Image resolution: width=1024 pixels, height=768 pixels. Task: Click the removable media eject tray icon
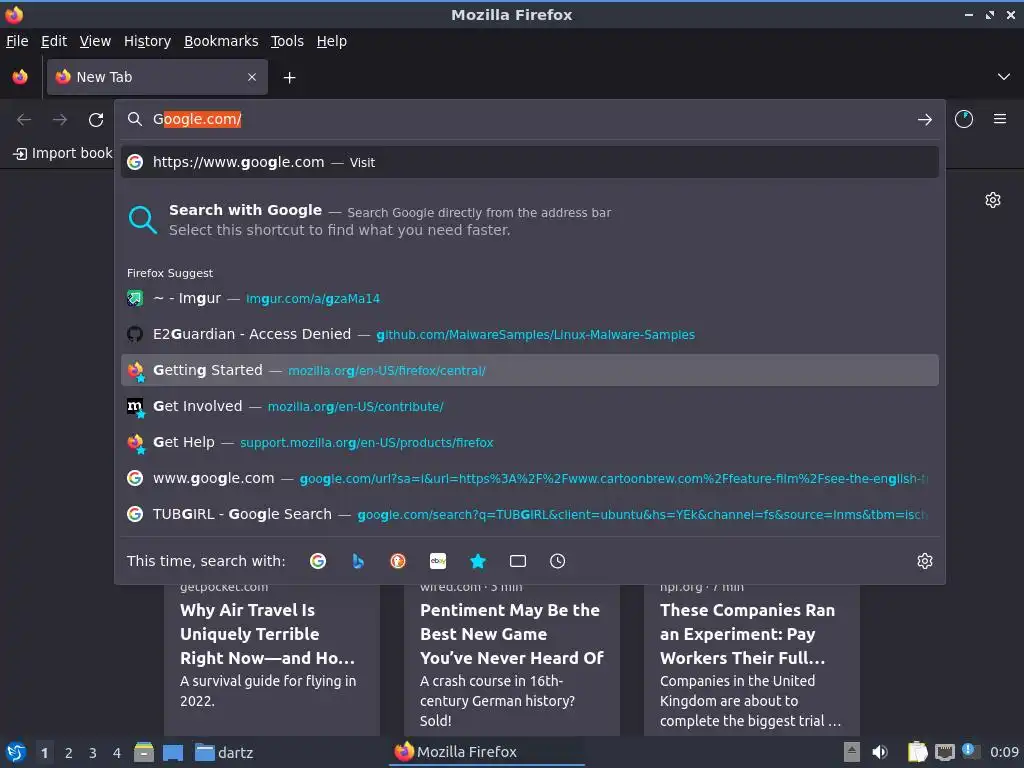coord(852,752)
